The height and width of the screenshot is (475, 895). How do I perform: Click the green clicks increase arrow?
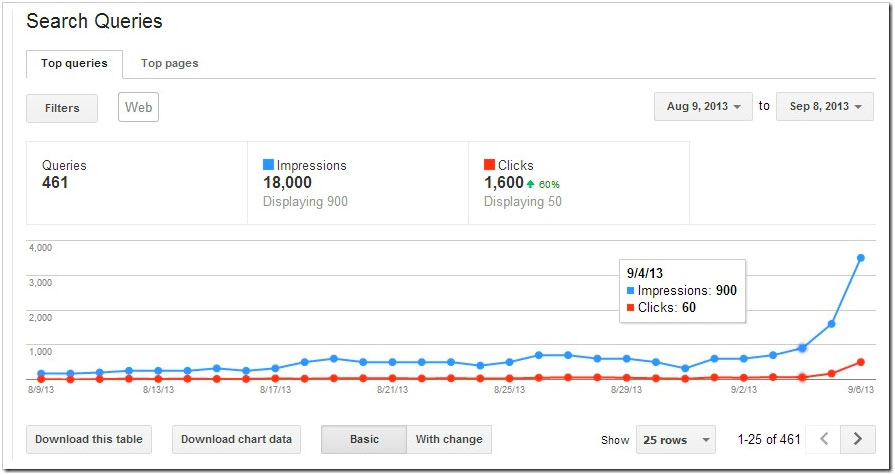coord(531,184)
